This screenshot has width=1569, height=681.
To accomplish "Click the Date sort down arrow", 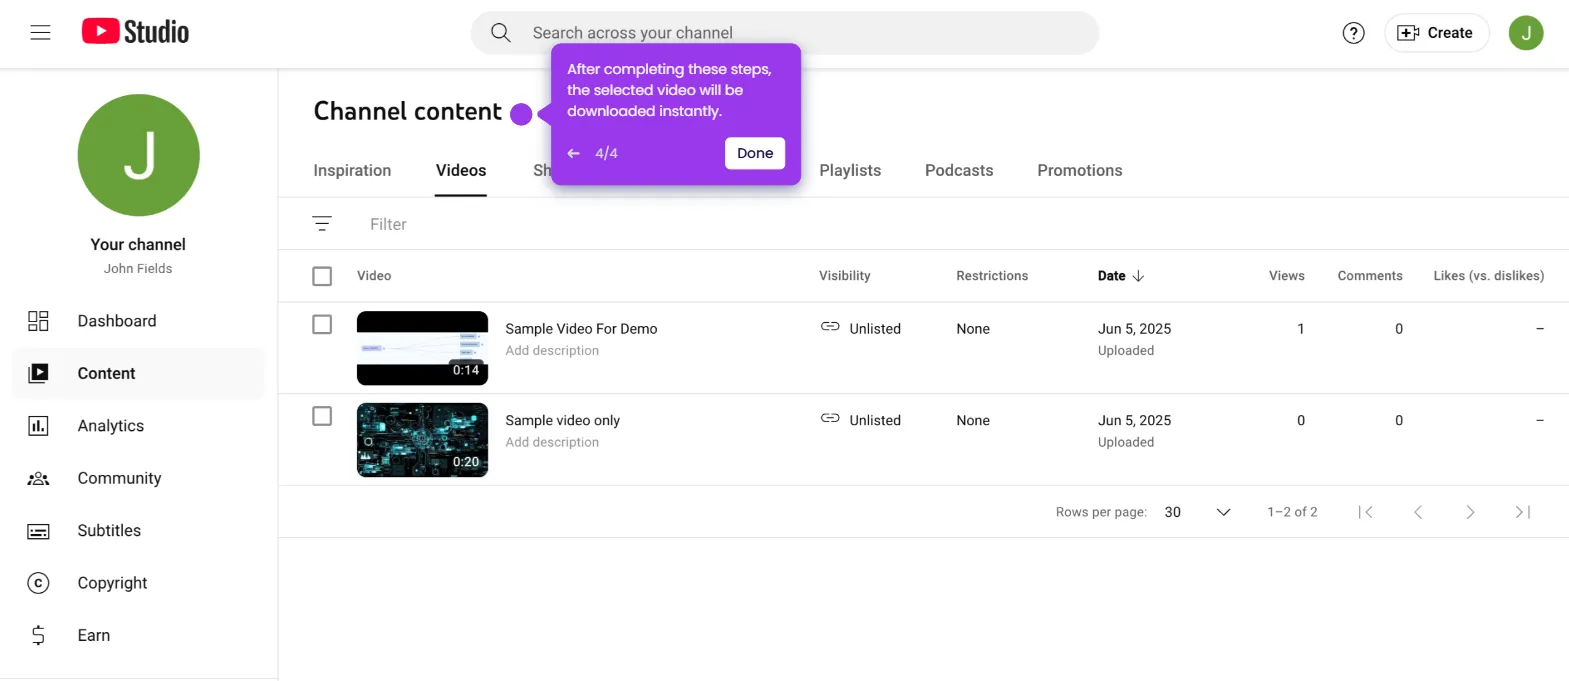I will pyautogui.click(x=1138, y=276).
